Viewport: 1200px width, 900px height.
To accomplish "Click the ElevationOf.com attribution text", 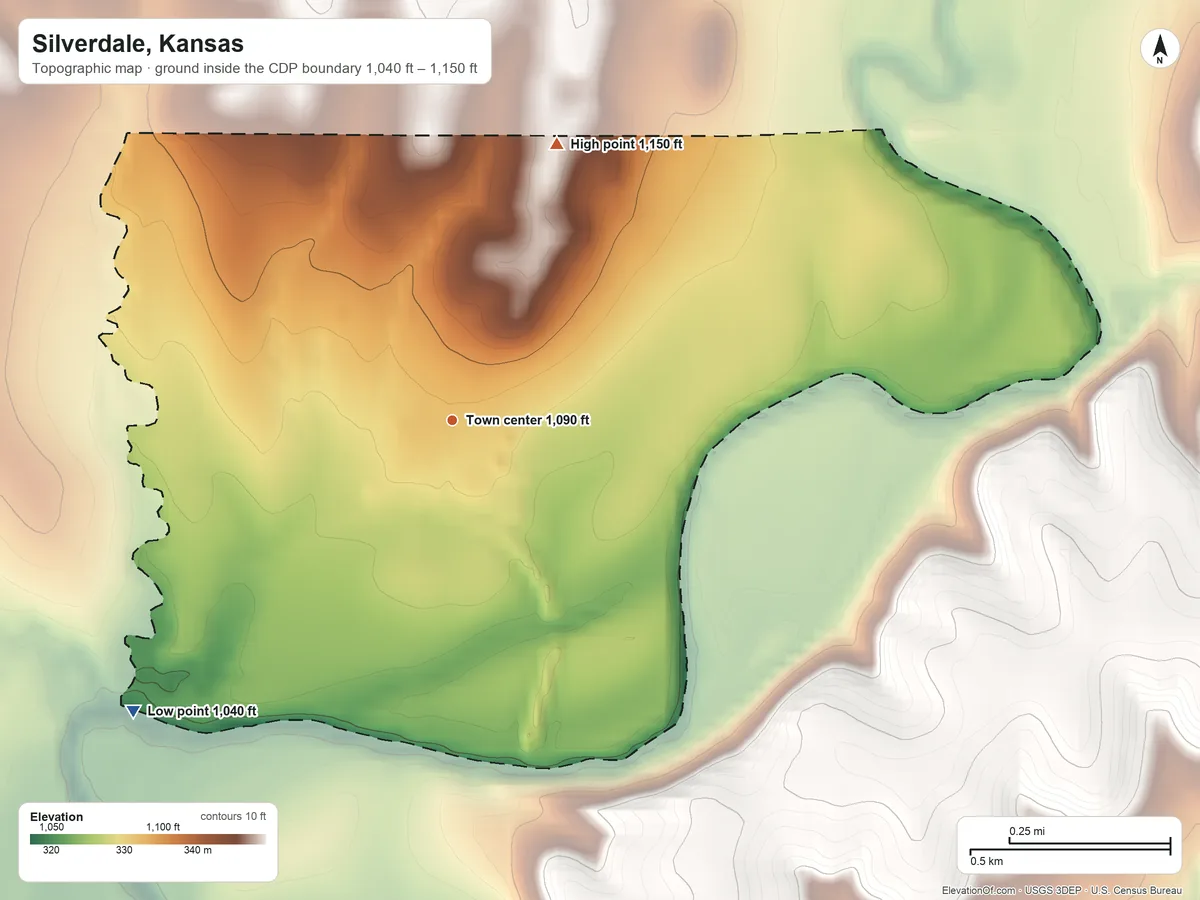I will click(x=979, y=890).
